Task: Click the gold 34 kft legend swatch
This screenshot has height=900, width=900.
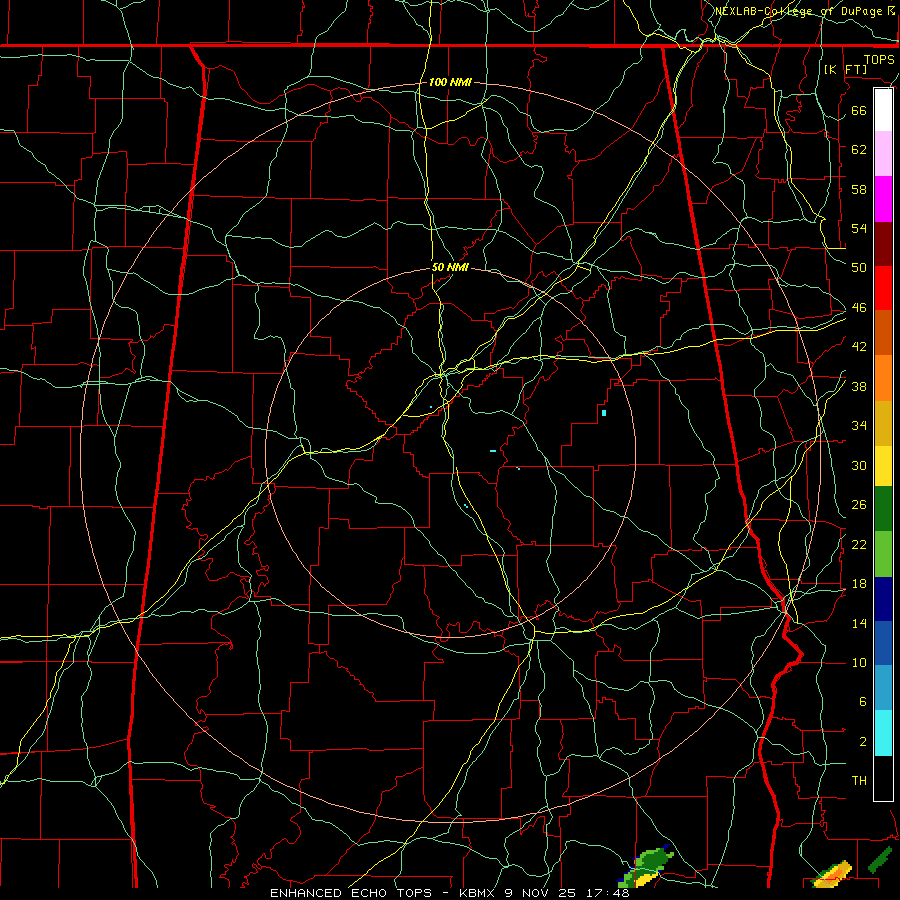Action: tap(883, 423)
